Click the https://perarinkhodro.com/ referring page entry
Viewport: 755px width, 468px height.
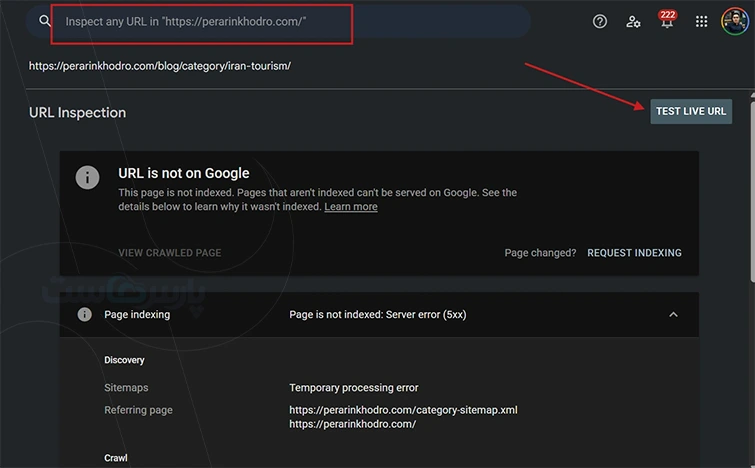pos(352,424)
